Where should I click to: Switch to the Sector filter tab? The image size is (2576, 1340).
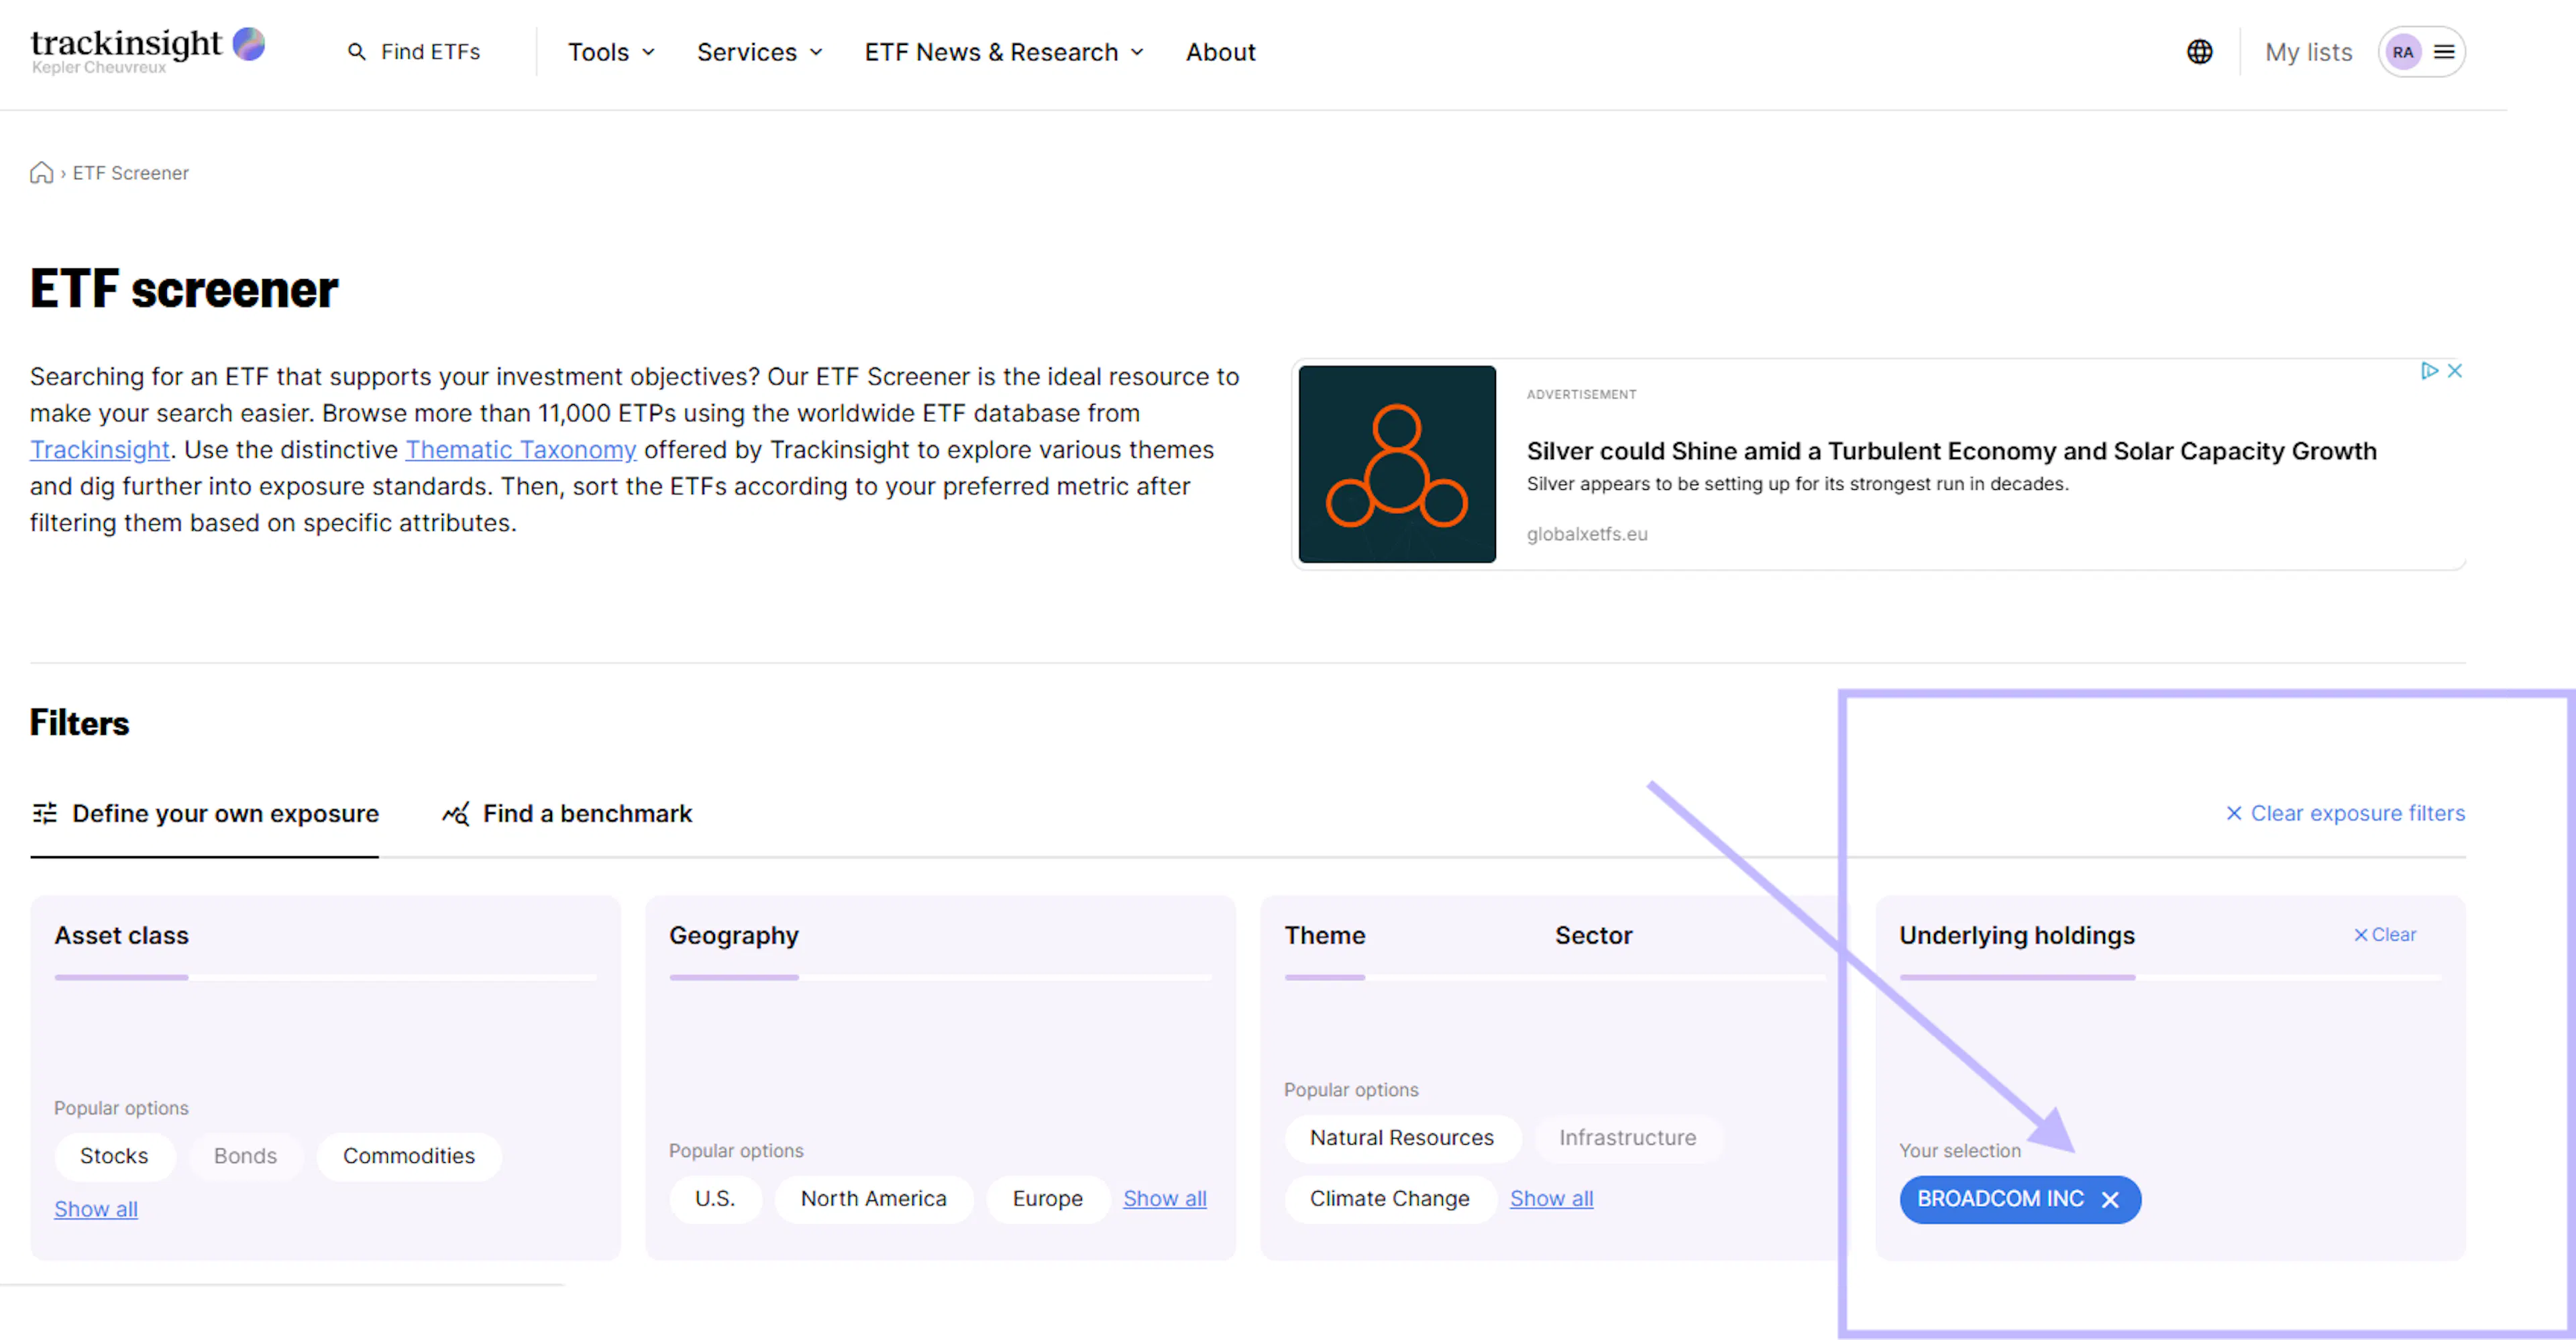point(1593,935)
